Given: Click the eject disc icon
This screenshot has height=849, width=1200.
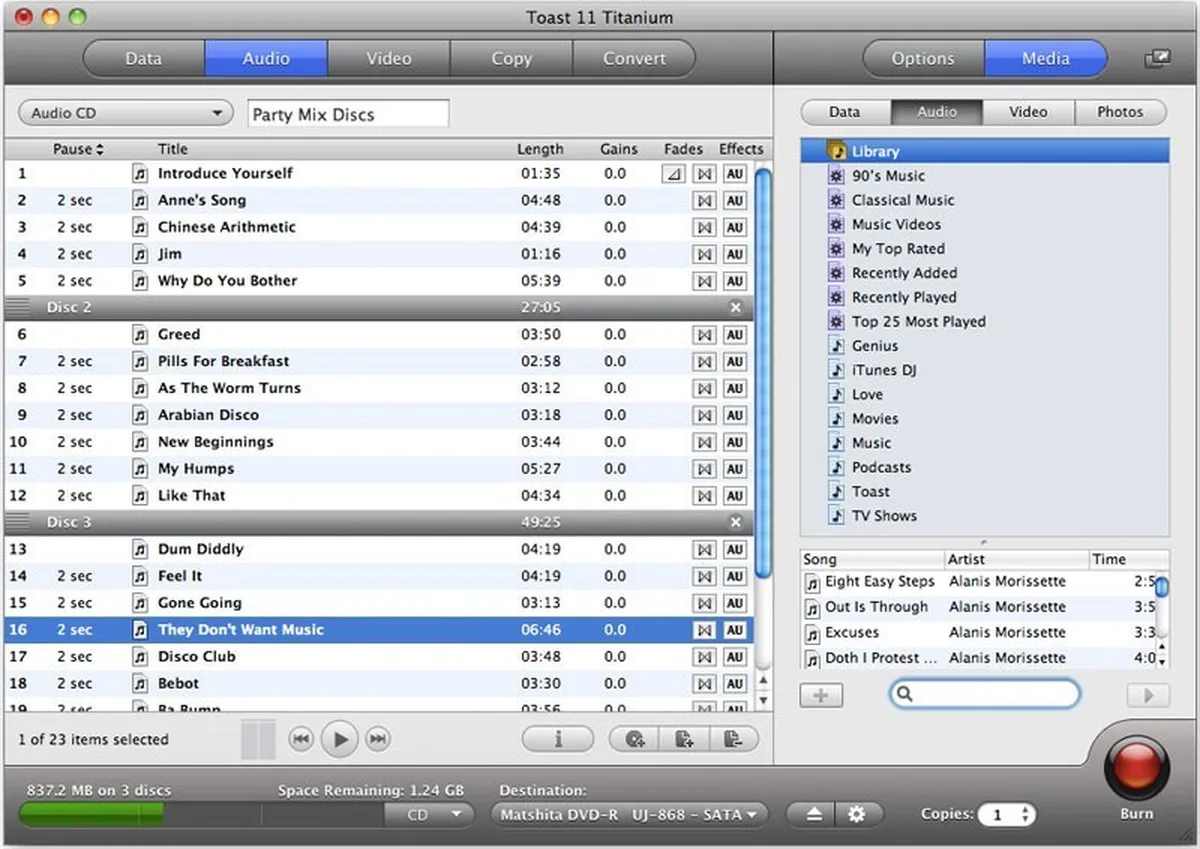Looking at the screenshot, I should [814, 814].
